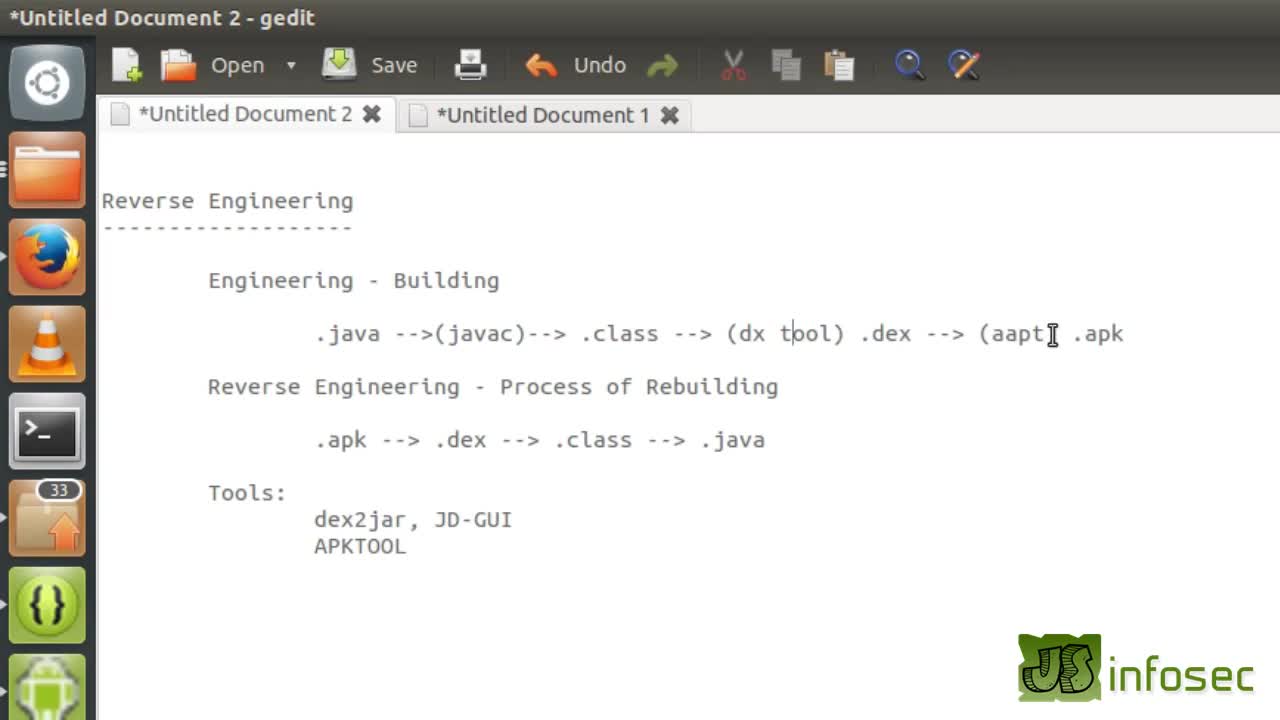This screenshot has width=1280, height=720.
Task: Open Files manager from launcher
Action: coord(47,170)
